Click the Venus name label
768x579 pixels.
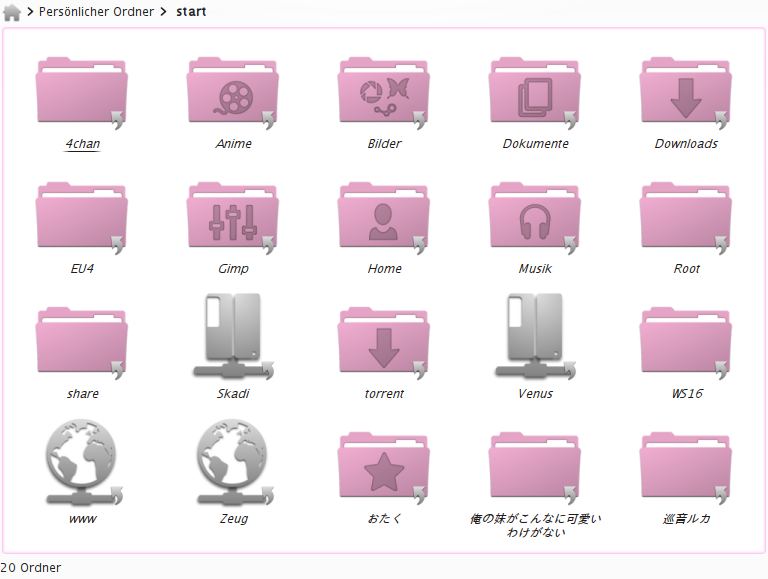[x=535, y=393]
